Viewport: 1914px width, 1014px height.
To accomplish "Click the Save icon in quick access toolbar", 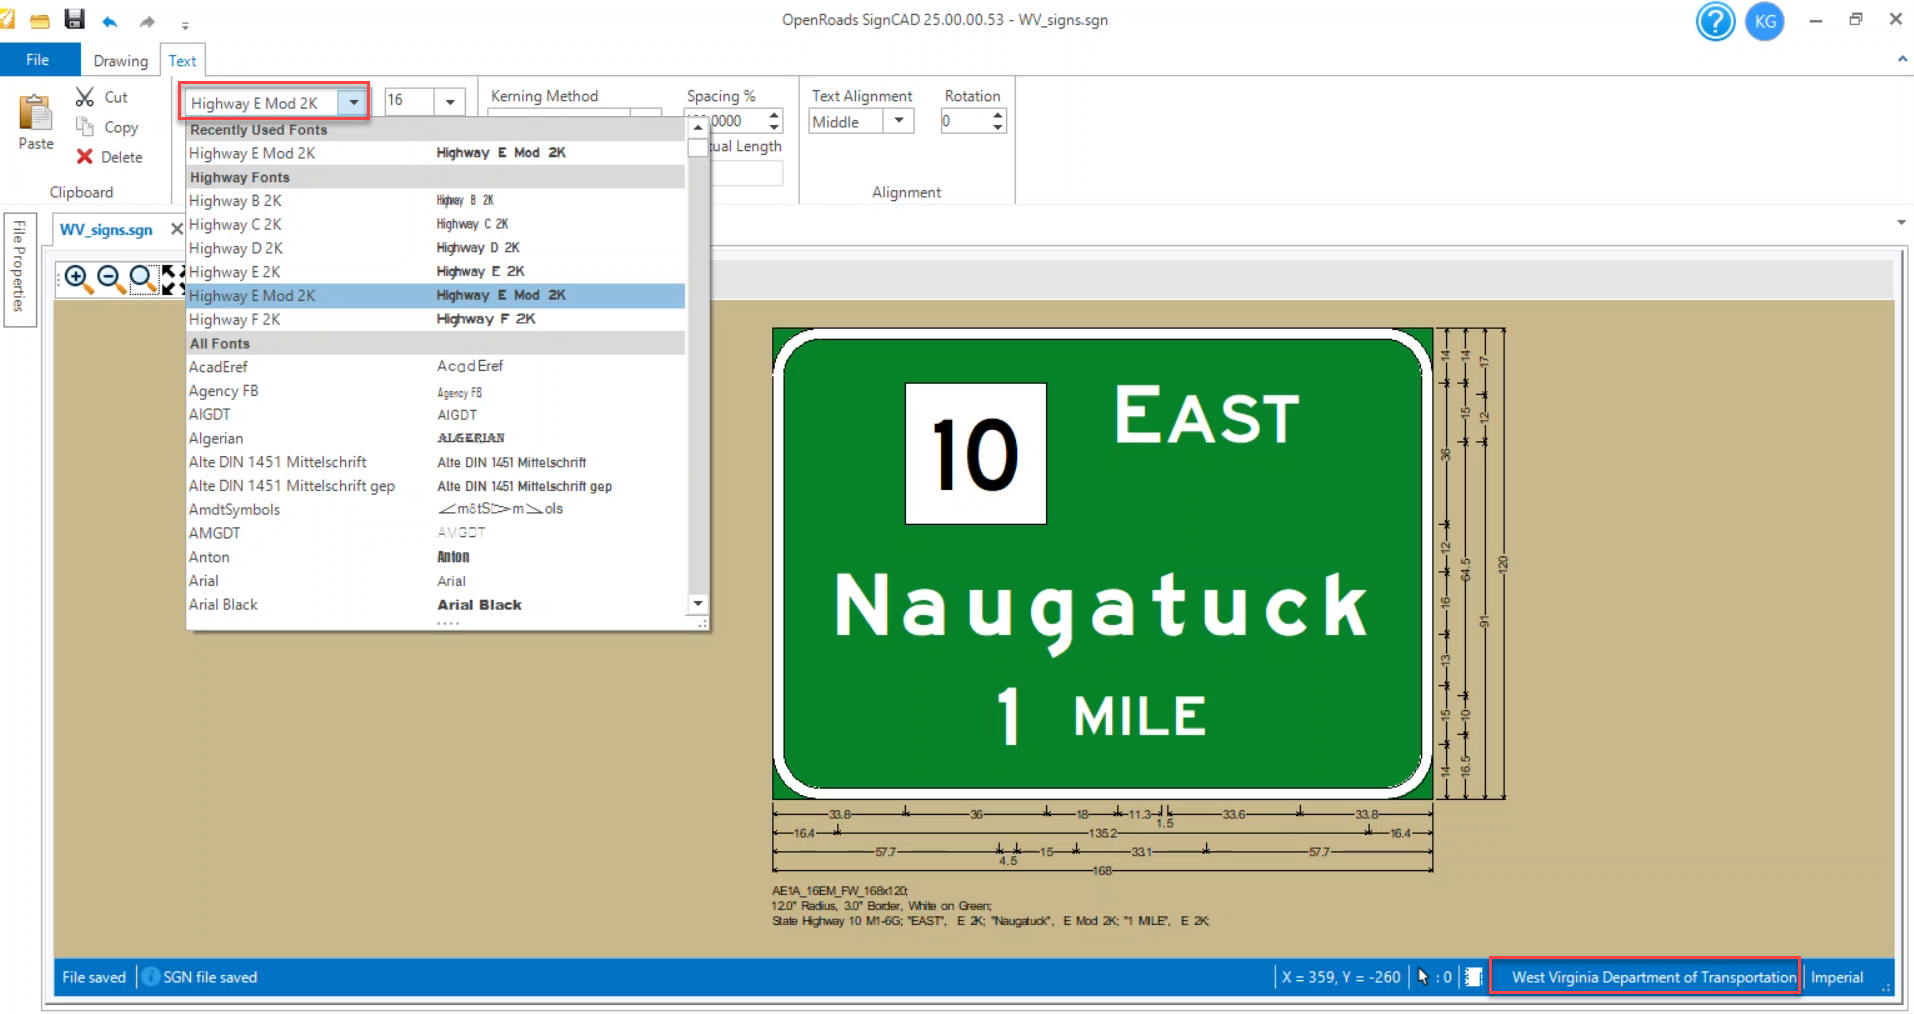I will click(x=75, y=19).
